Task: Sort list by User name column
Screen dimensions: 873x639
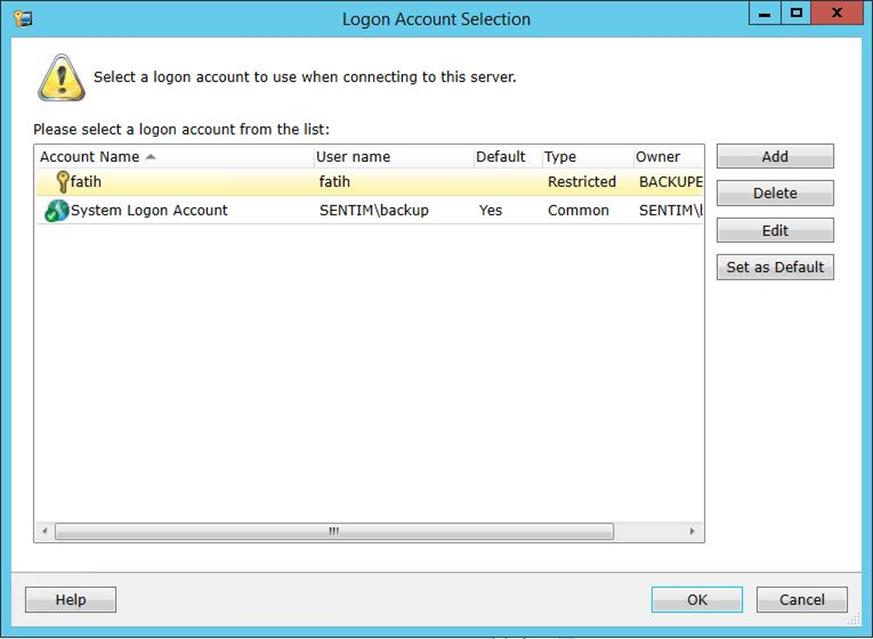Action: (394, 157)
